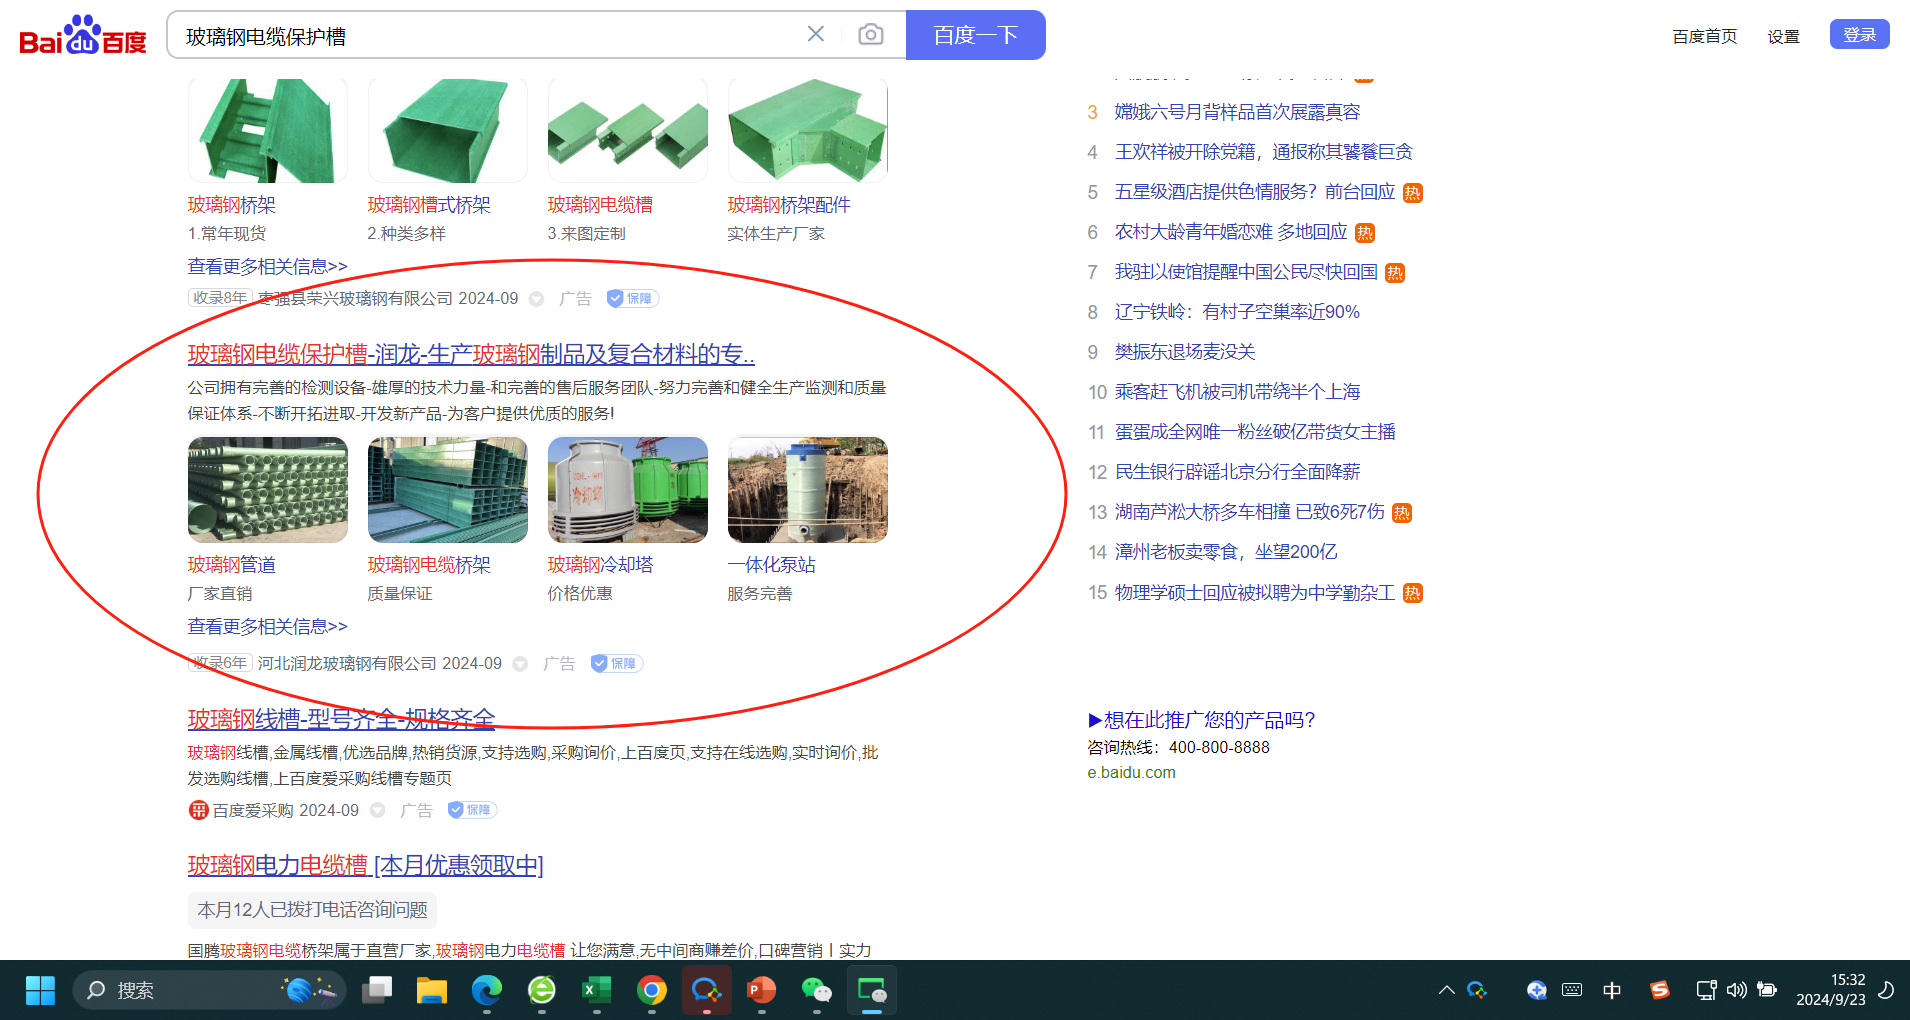Switch to PowerPoint on the taskbar
This screenshot has height=1020, width=1910.
pos(762,990)
